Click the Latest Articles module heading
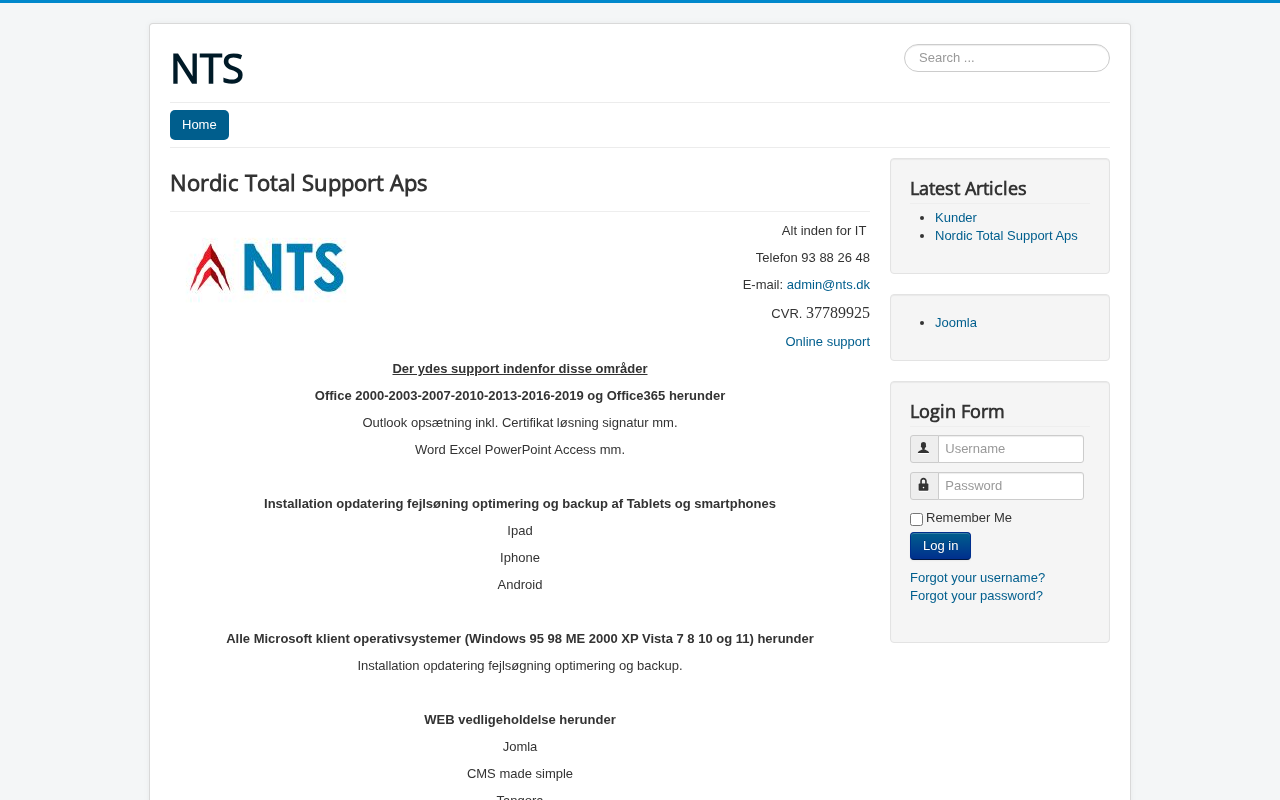 click(968, 188)
